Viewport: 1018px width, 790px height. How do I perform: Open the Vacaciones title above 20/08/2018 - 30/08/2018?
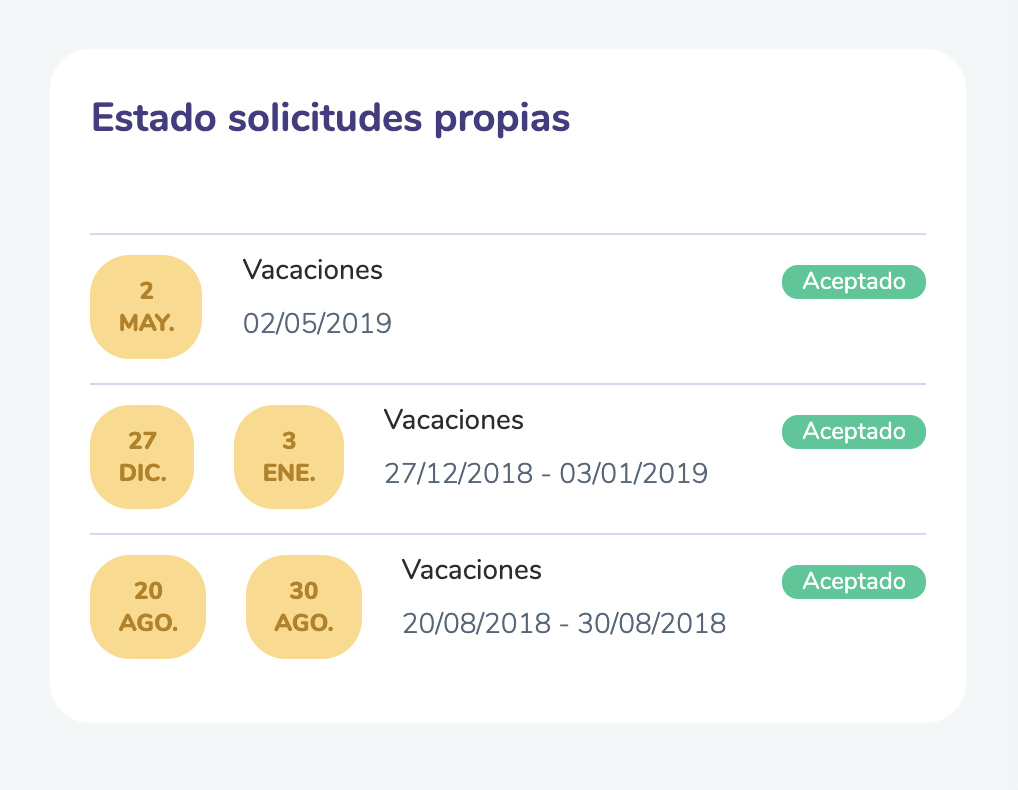pyautogui.click(x=471, y=570)
